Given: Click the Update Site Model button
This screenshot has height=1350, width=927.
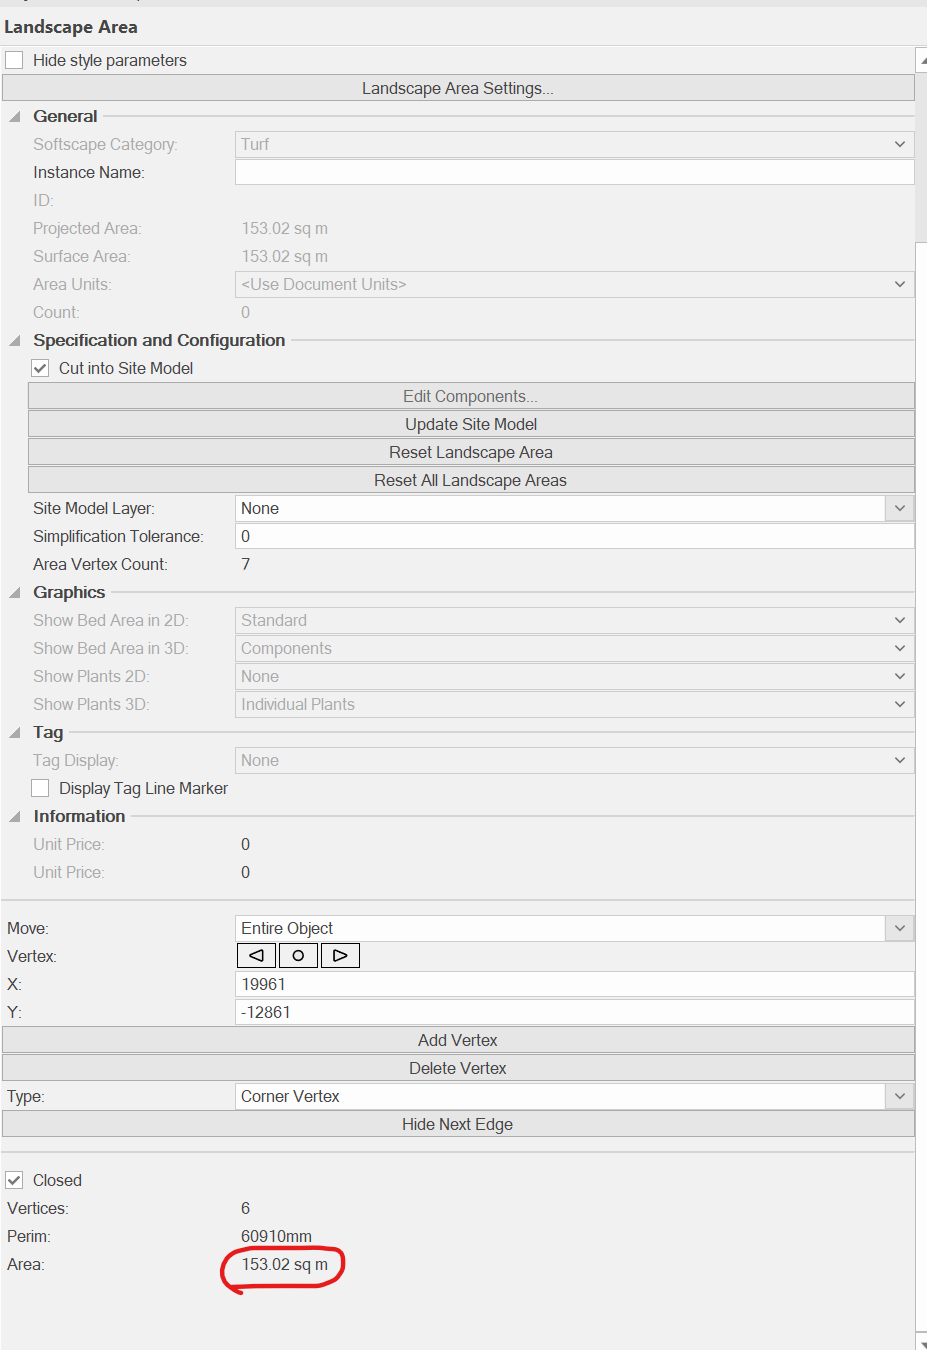Looking at the screenshot, I should (470, 424).
